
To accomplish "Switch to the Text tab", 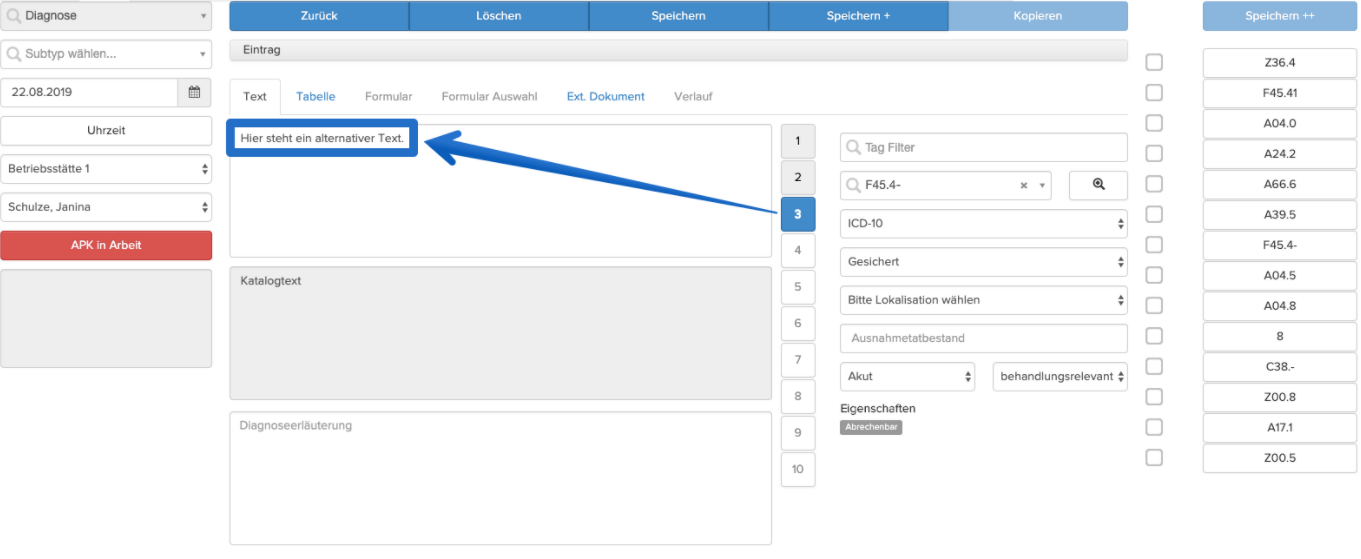I will pos(255,97).
